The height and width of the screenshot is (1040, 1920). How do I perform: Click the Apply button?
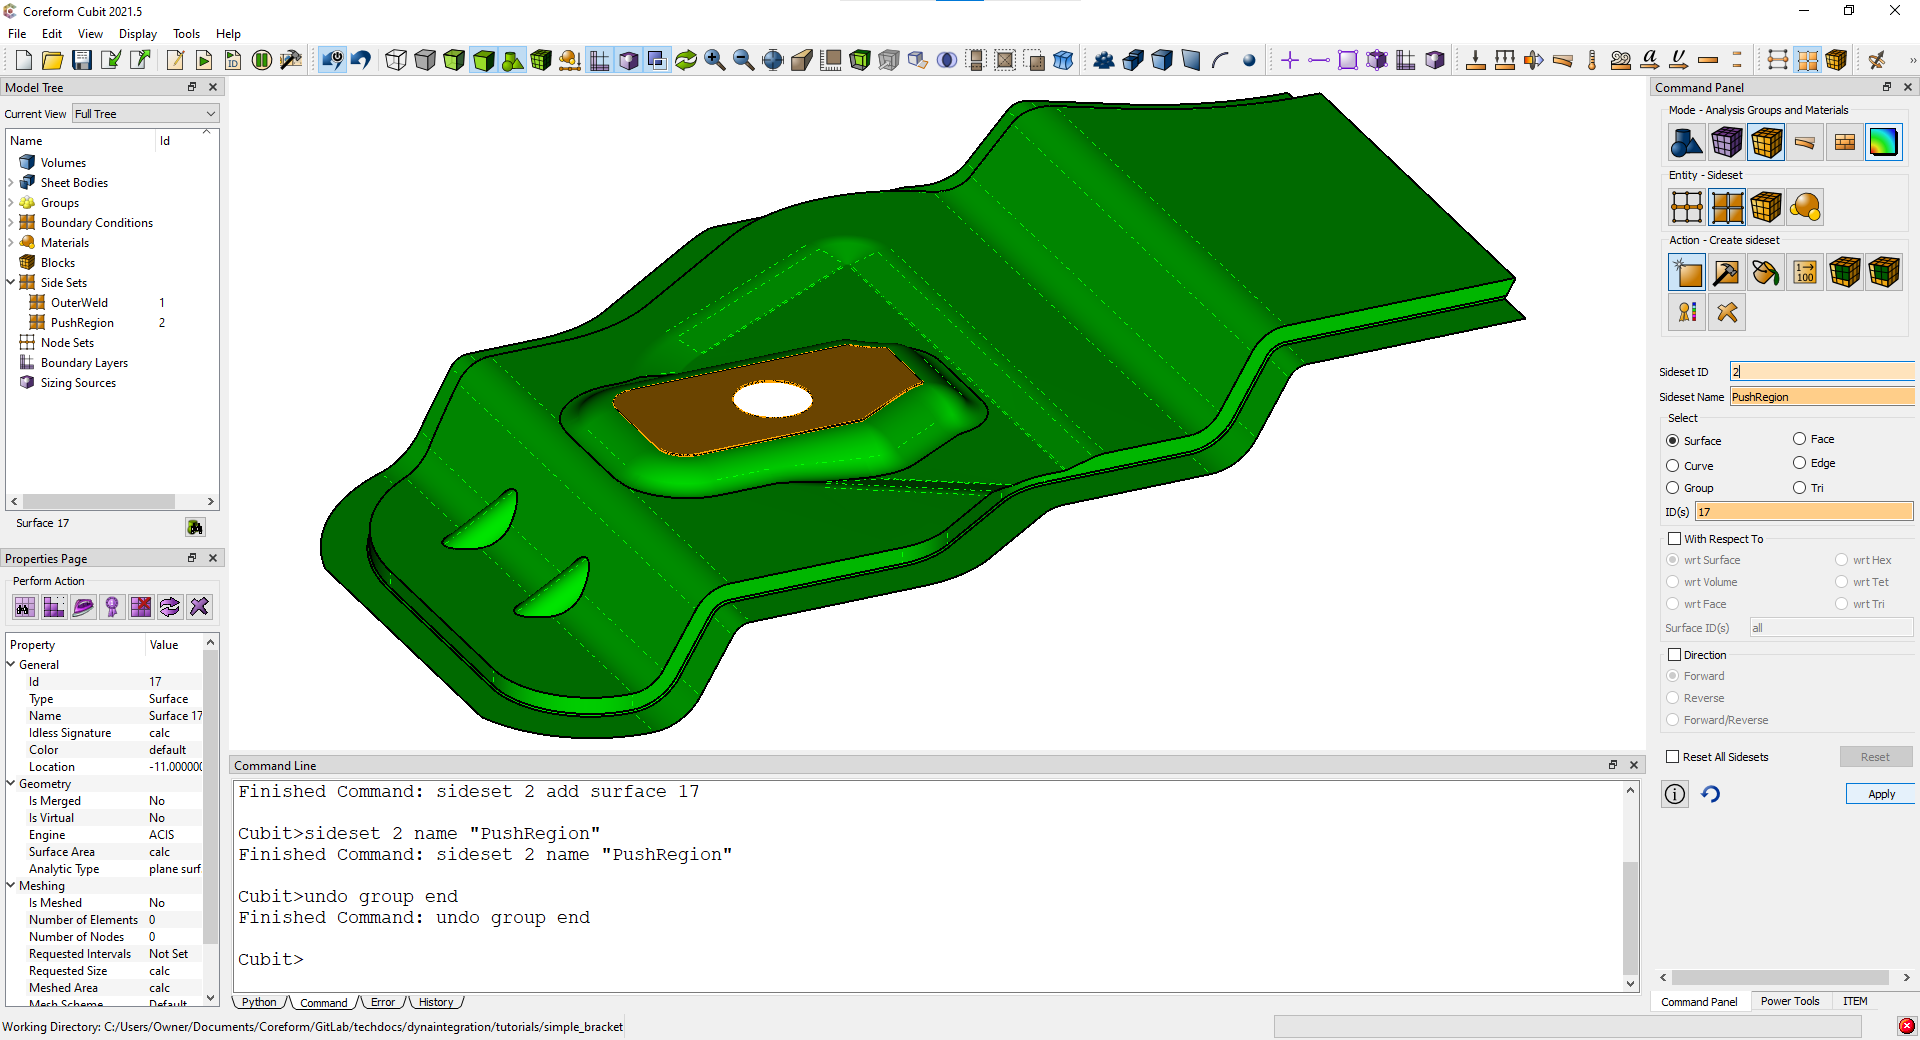[1880, 794]
